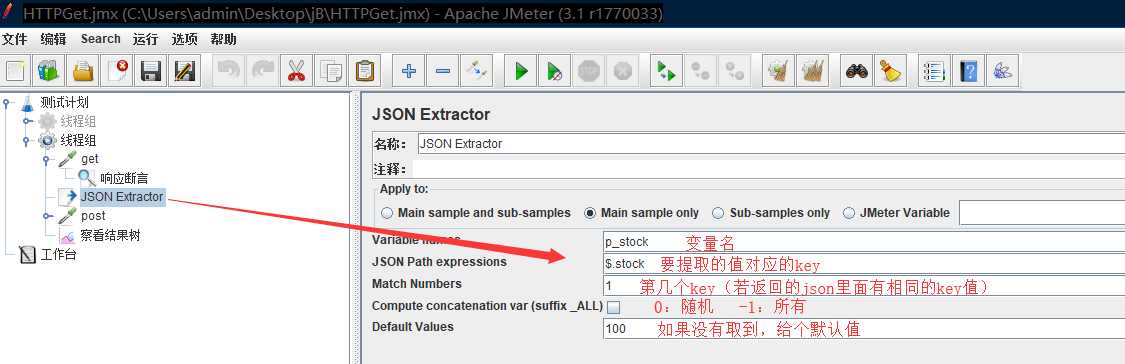Select Sub-samples only radio button
1125x364 pixels.
point(718,213)
